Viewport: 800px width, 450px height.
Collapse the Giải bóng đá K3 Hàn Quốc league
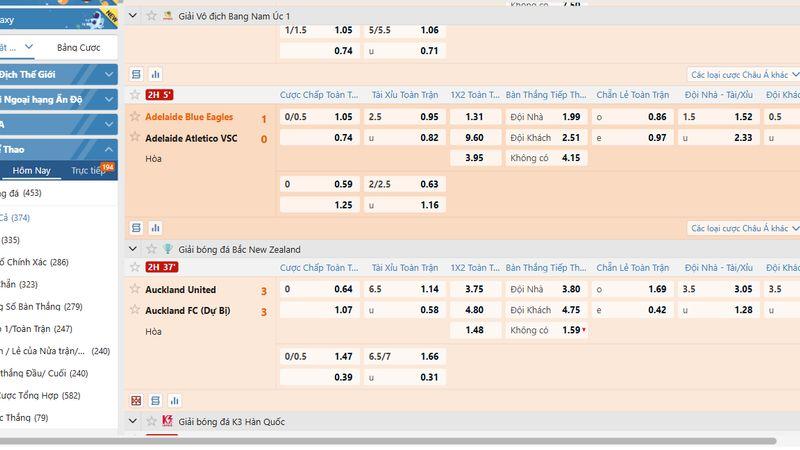click(x=133, y=421)
